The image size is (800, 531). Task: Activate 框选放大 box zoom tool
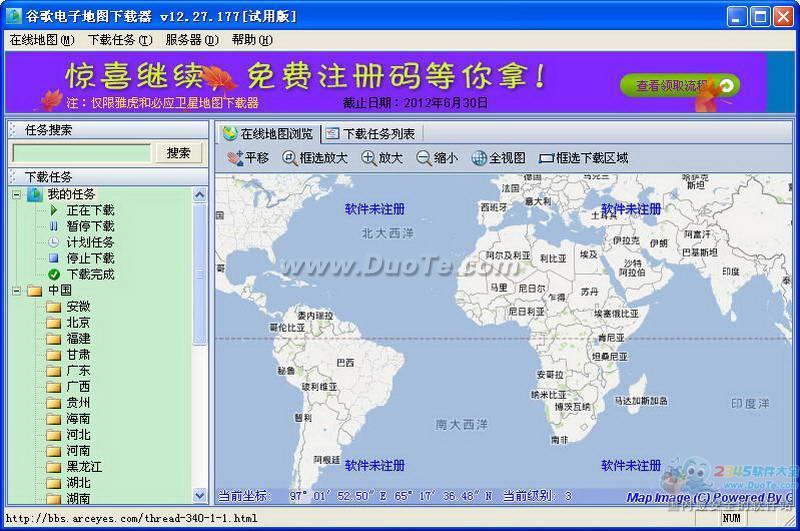click(x=315, y=158)
